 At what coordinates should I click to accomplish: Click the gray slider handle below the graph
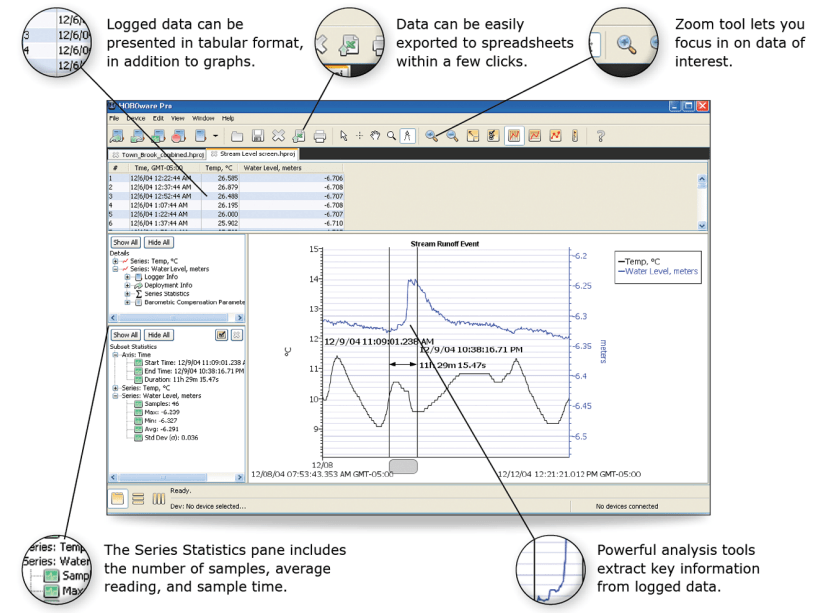404,466
